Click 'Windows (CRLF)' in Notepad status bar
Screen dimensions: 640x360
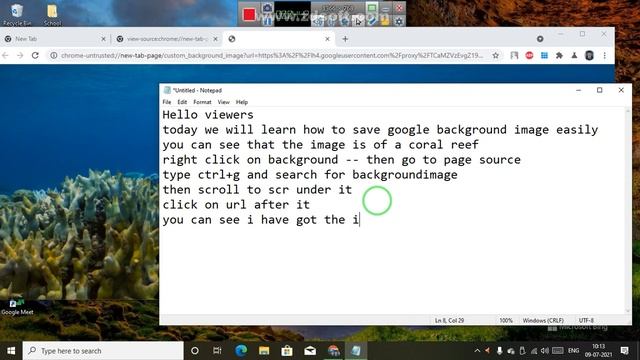tap(543, 320)
